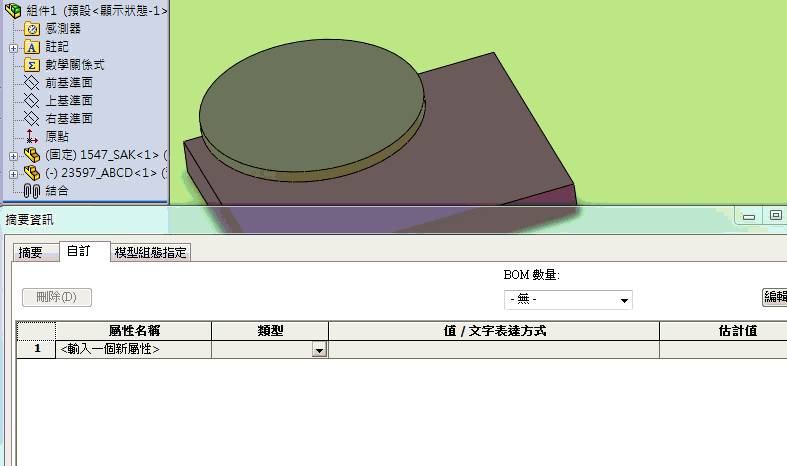
Task: Click the 類型 column header
Action: pos(270,331)
